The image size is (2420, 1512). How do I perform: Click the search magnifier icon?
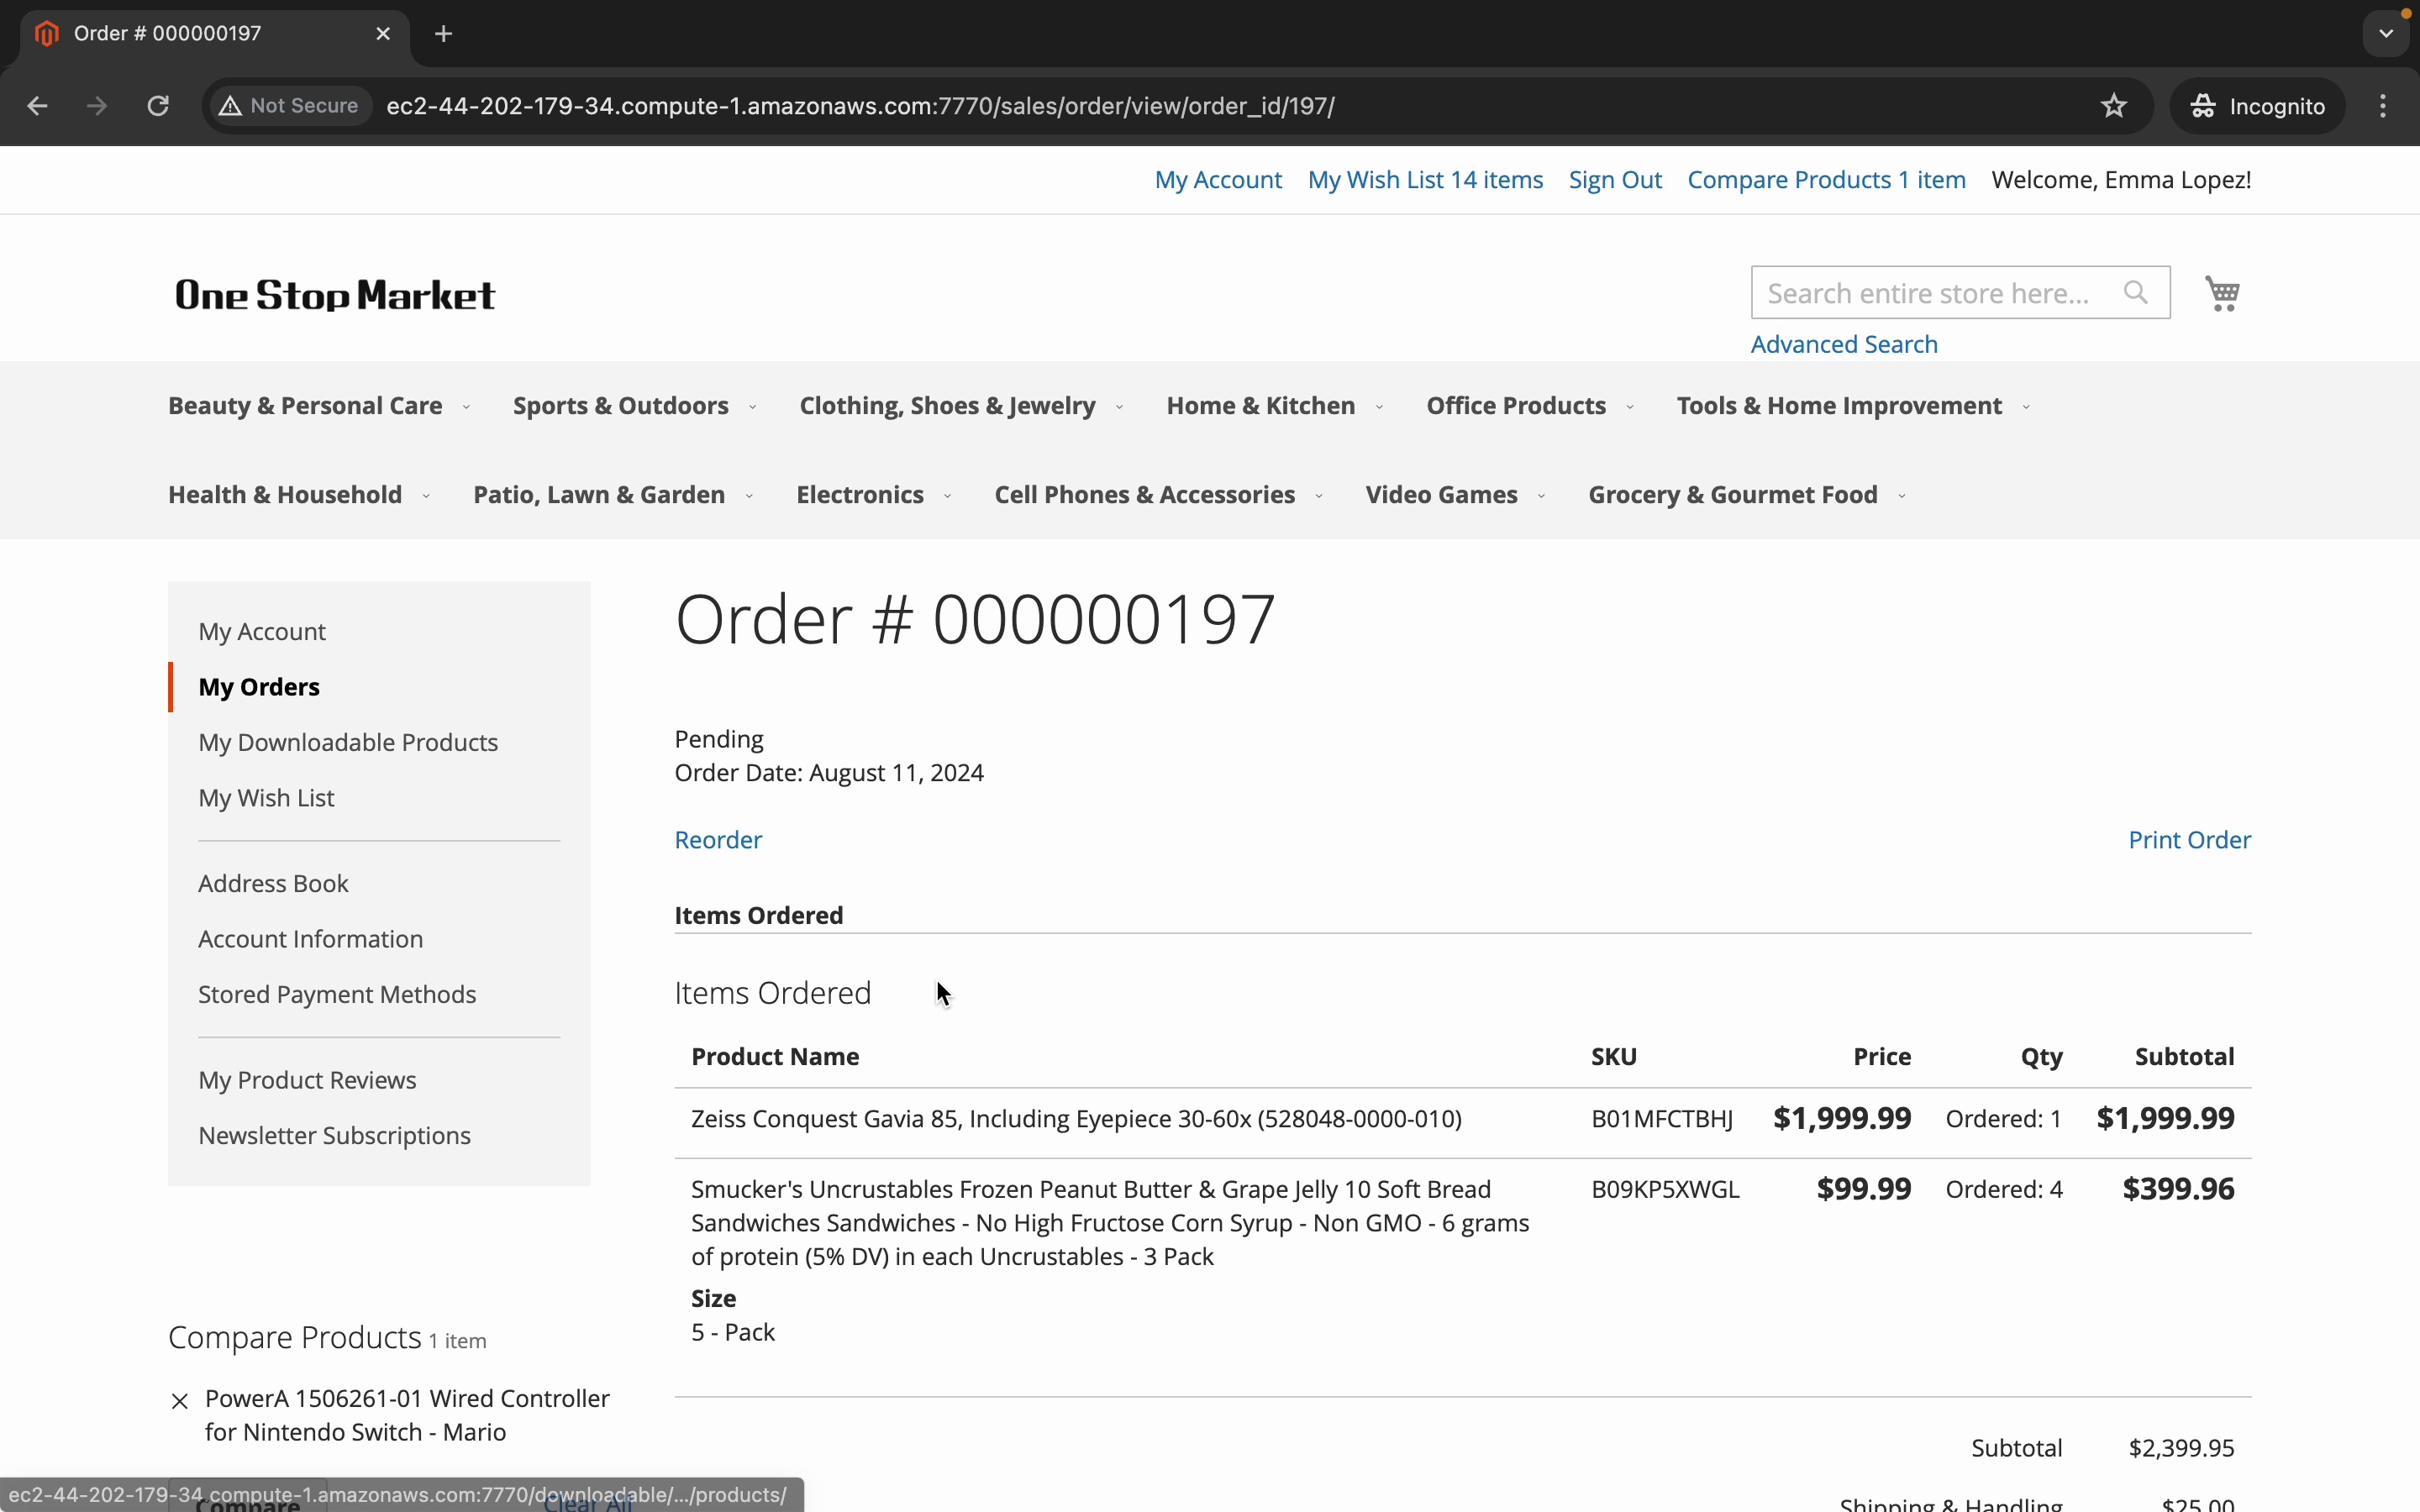tap(2135, 293)
